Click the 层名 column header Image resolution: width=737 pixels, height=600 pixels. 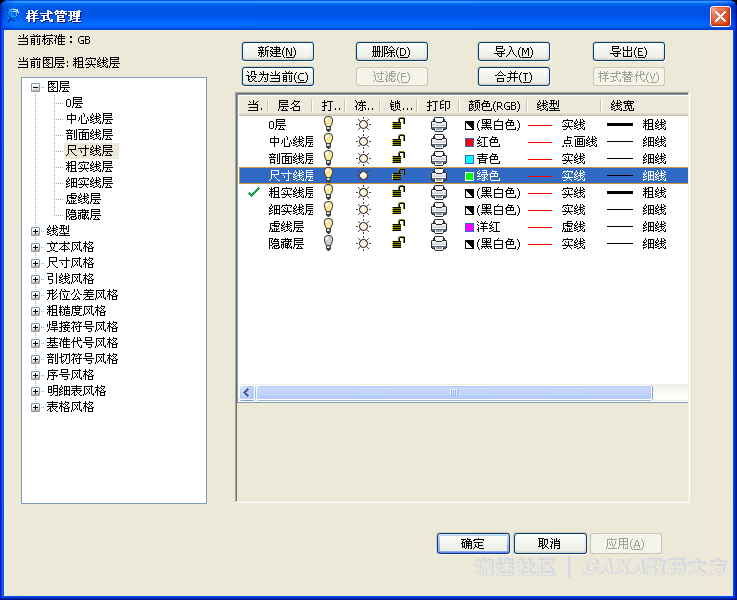[289, 105]
